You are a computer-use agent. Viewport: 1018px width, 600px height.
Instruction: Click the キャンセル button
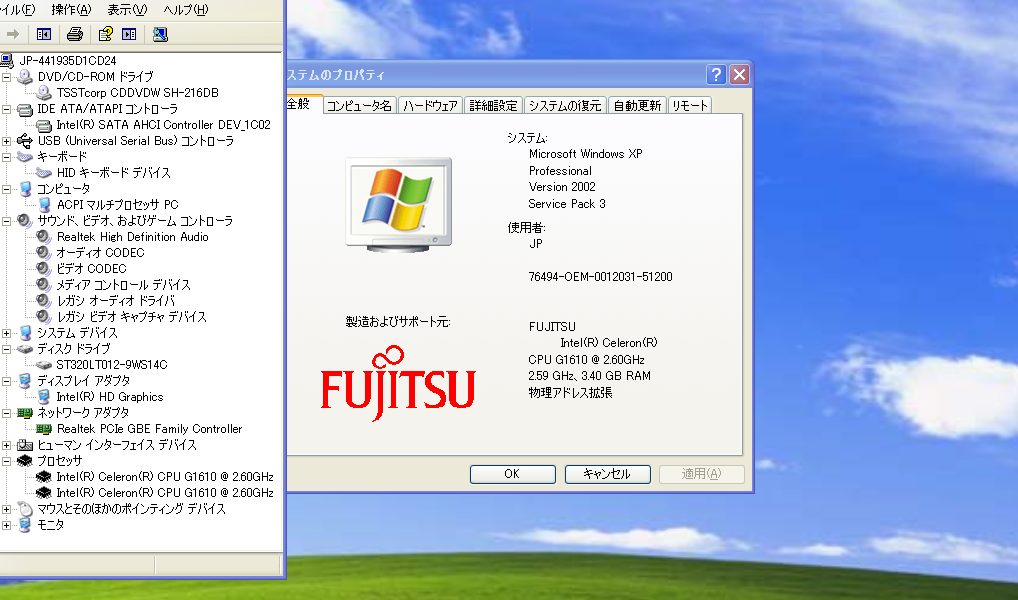(607, 474)
